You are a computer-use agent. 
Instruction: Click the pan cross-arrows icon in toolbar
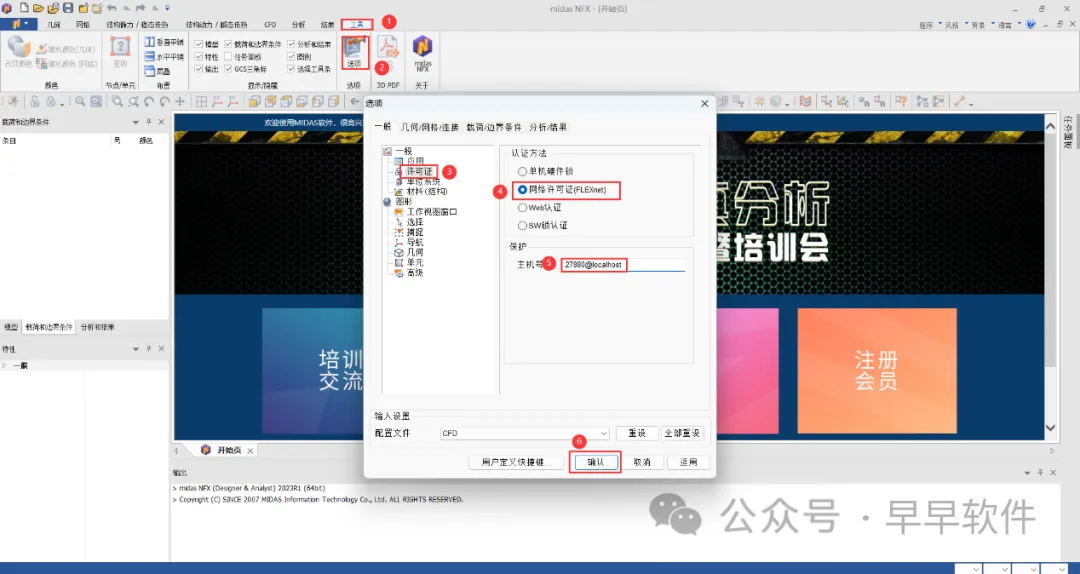tap(180, 102)
